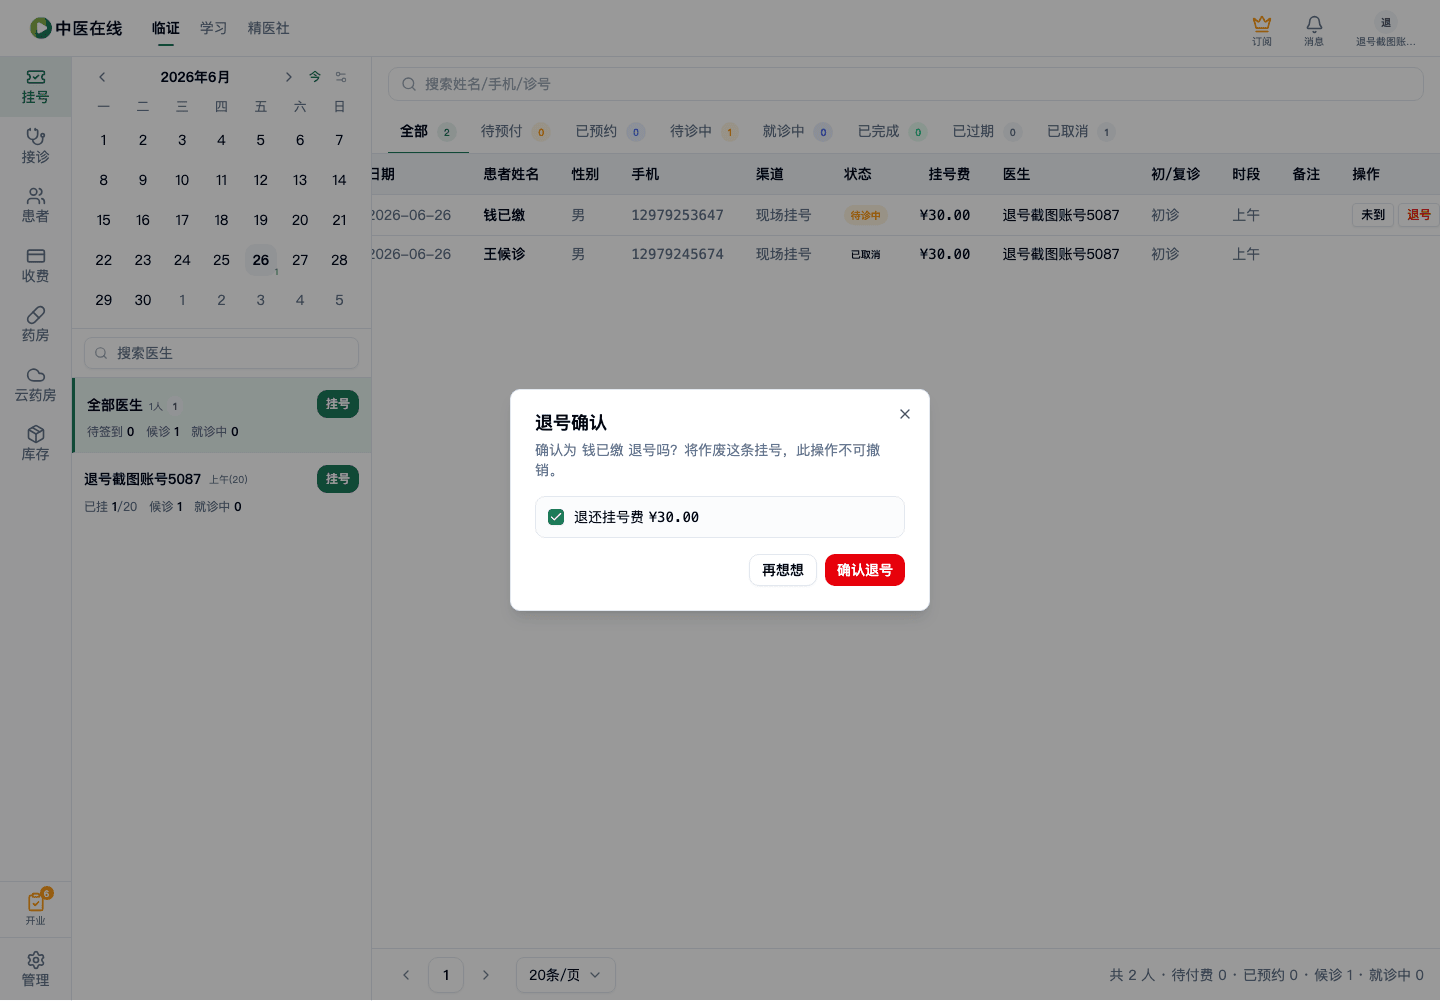Focus the 搜索医生 search field

click(221, 353)
